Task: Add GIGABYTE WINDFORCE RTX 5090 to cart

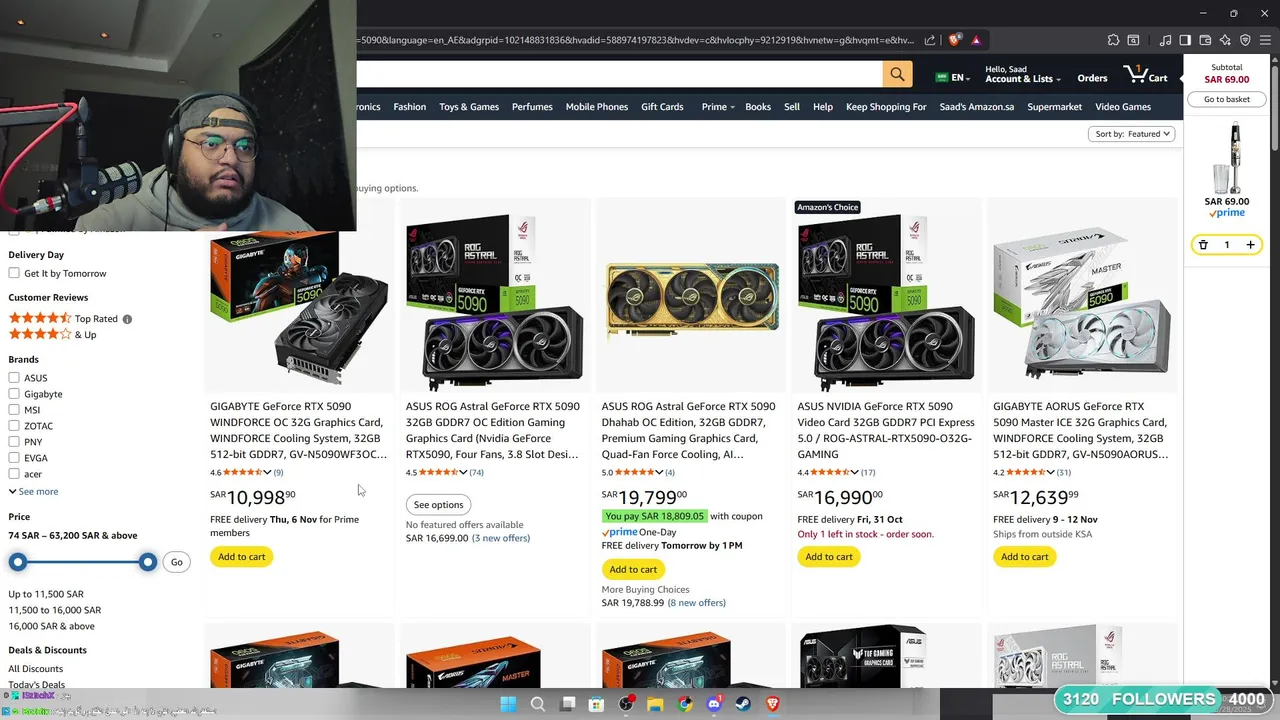Action: [242, 557]
